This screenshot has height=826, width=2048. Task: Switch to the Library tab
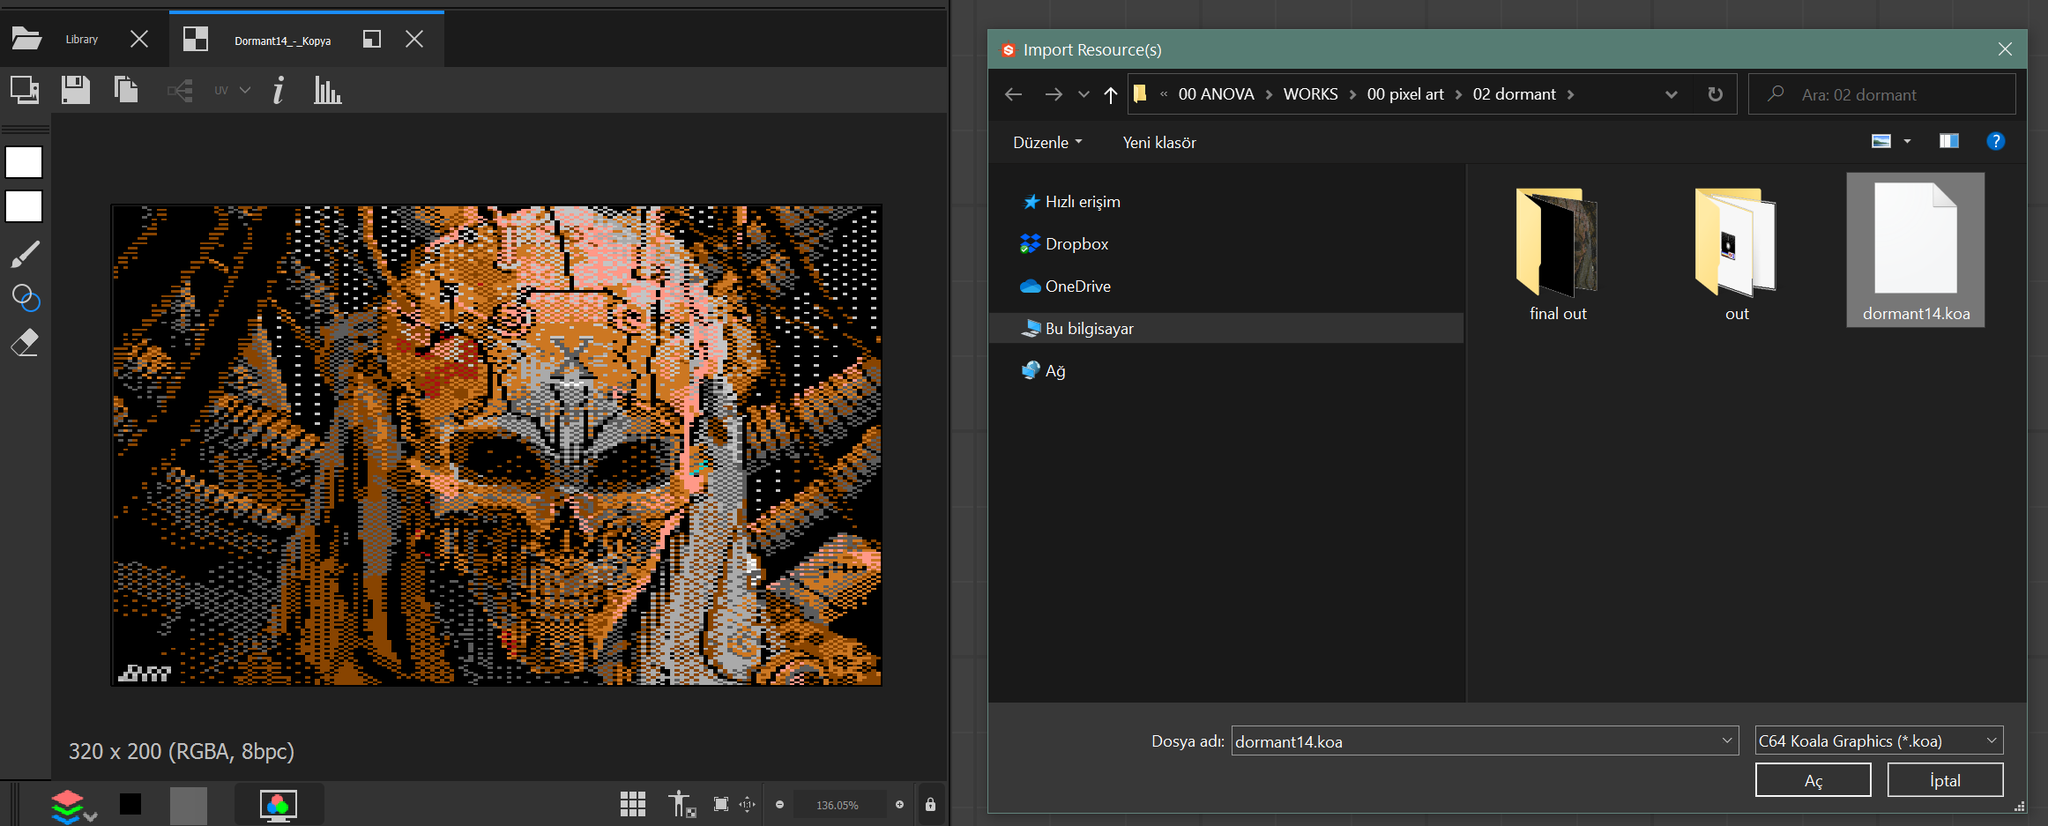(x=82, y=39)
